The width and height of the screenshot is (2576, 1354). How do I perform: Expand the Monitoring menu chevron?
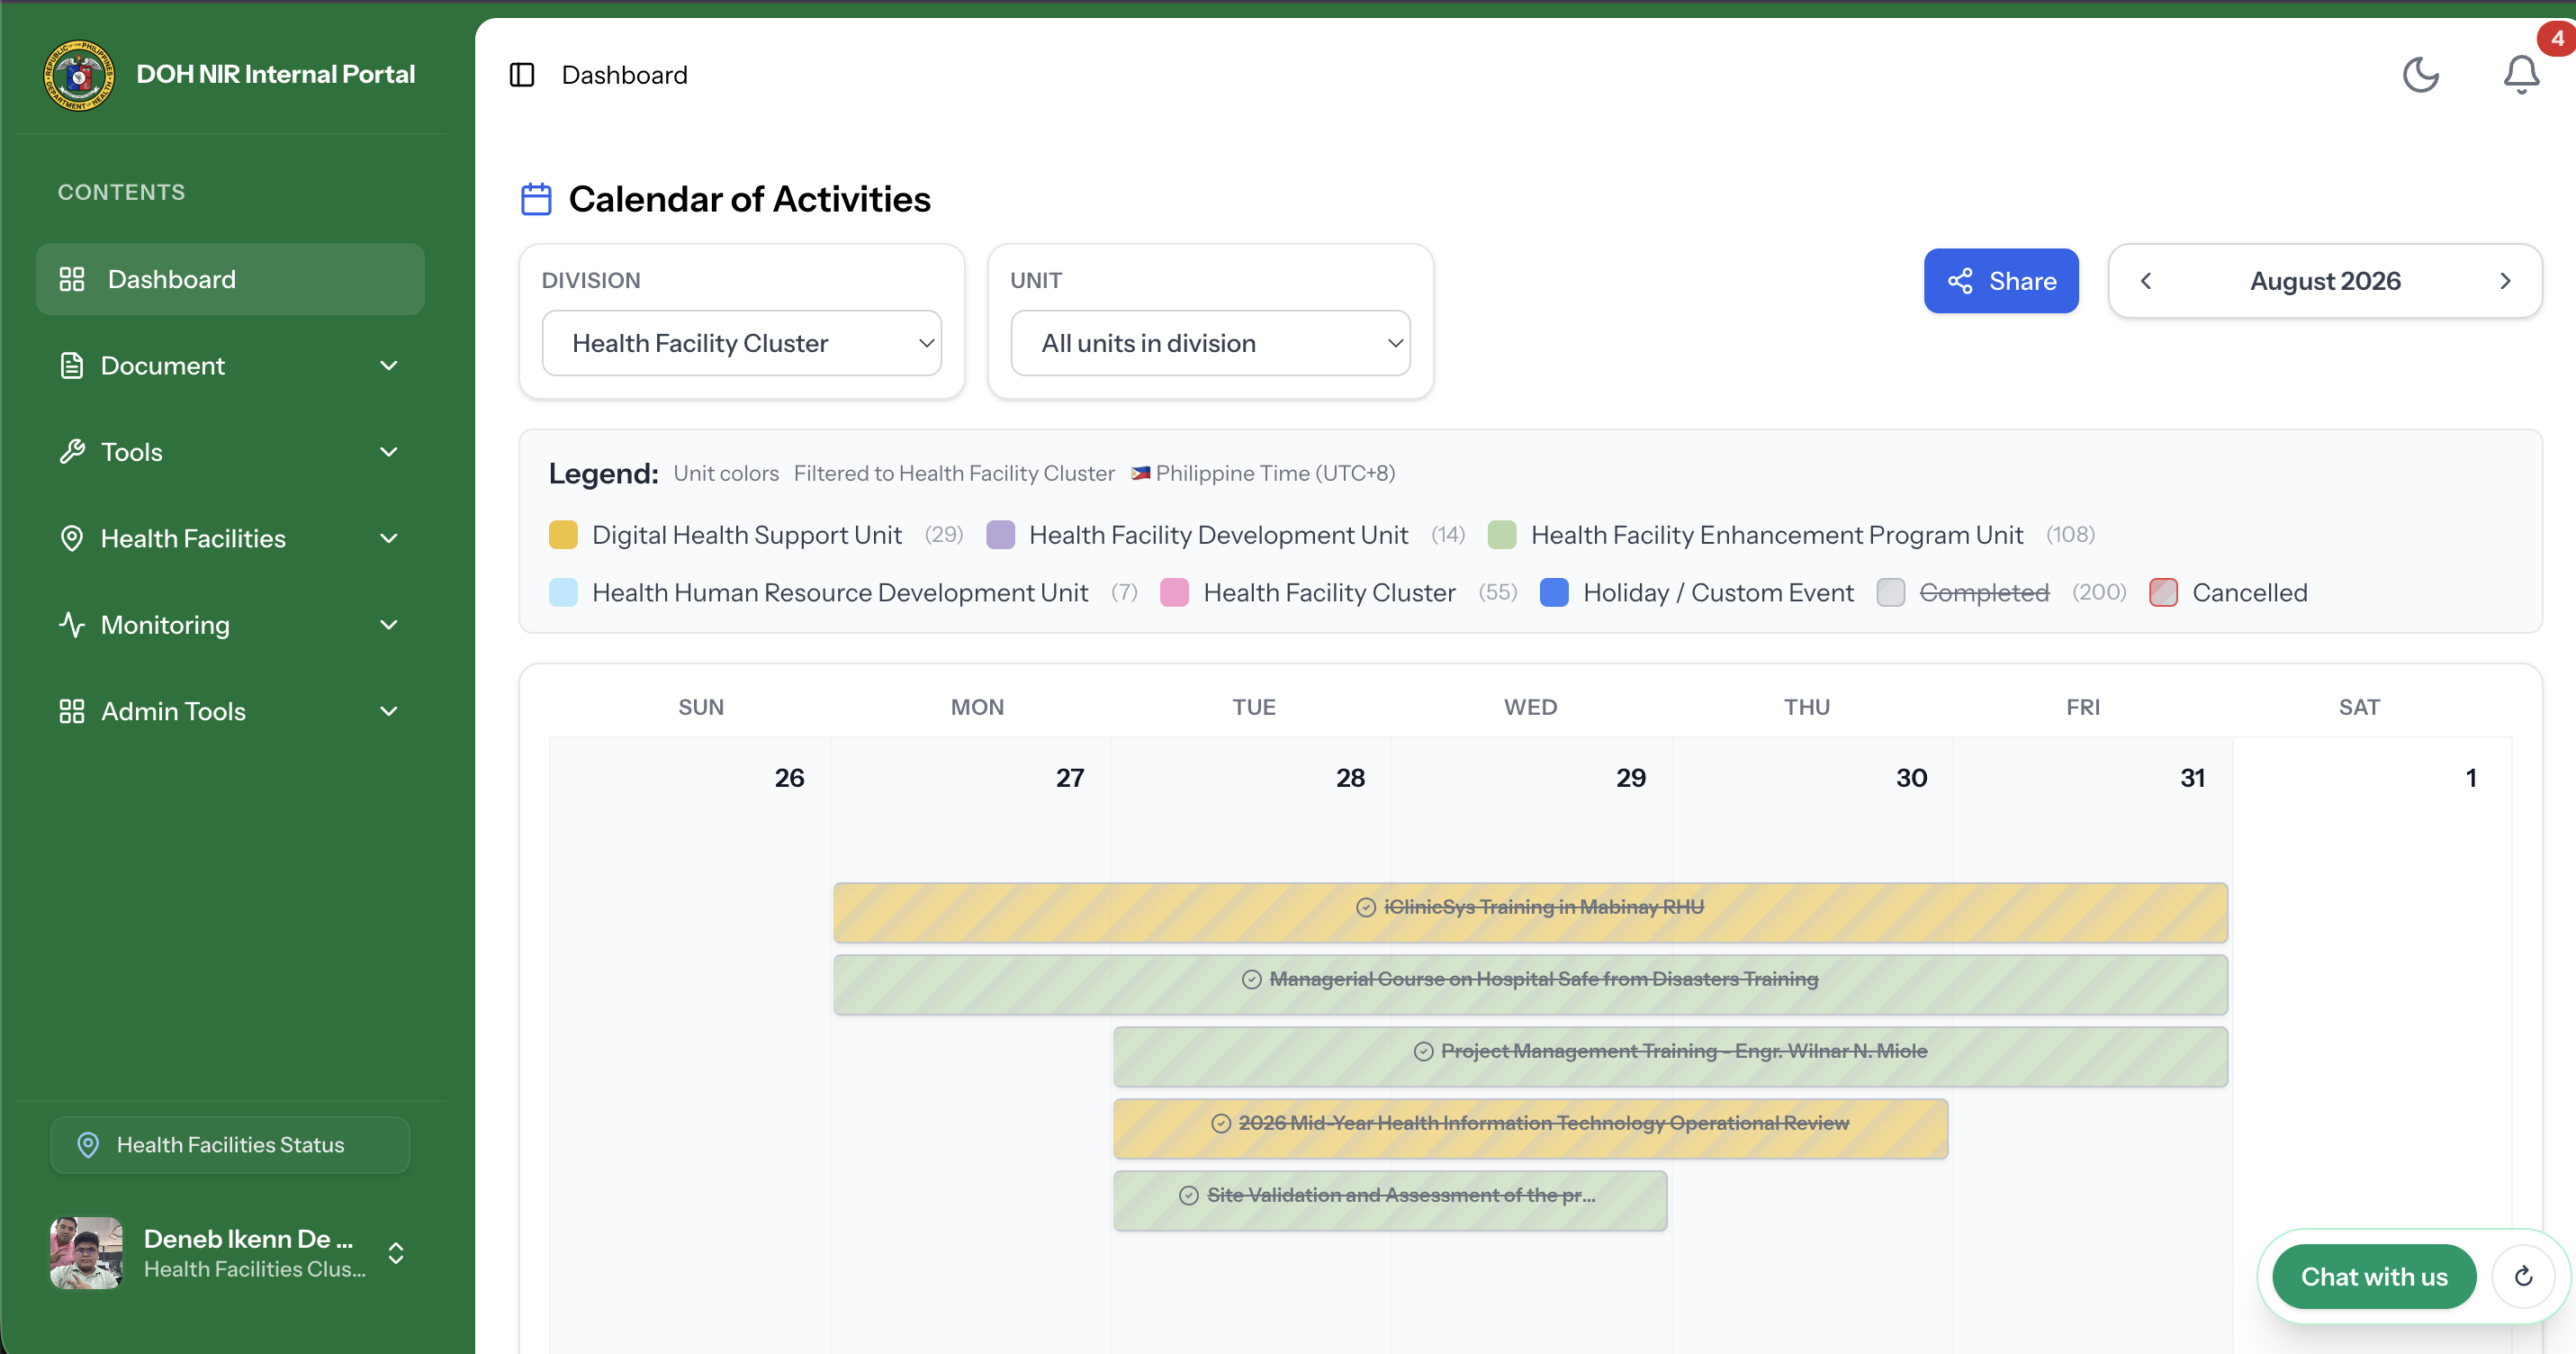point(389,625)
